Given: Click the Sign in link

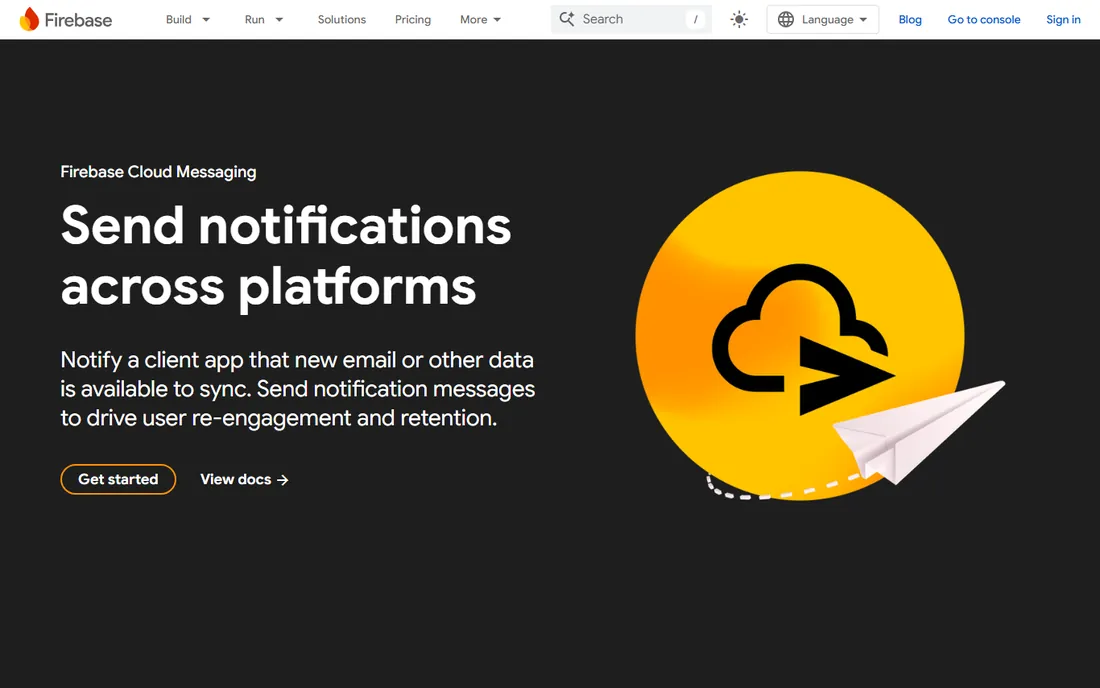Looking at the screenshot, I should click(x=1063, y=20).
